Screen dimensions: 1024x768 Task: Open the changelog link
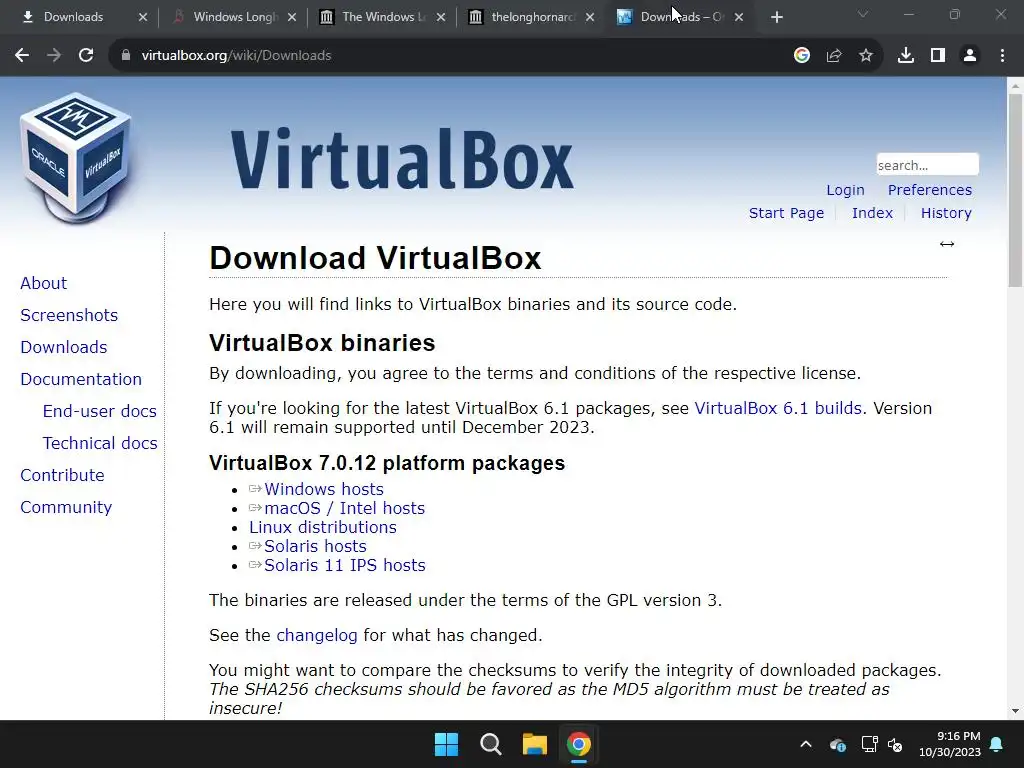click(x=317, y=635)
